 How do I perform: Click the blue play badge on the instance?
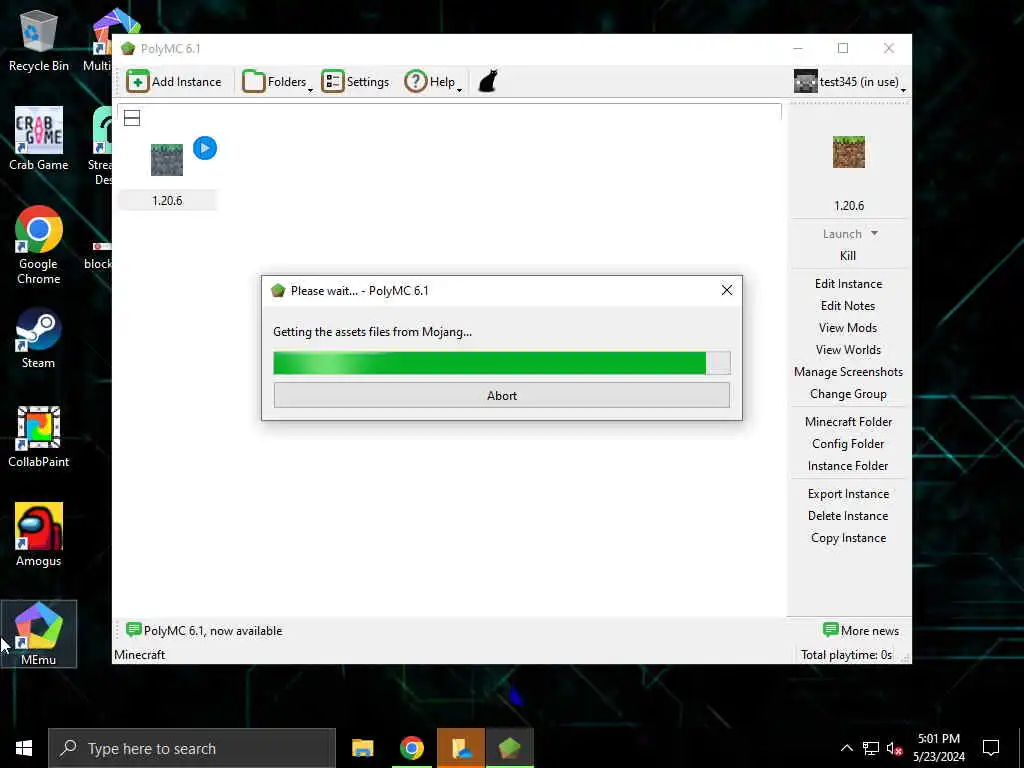[x=205, y=148]
